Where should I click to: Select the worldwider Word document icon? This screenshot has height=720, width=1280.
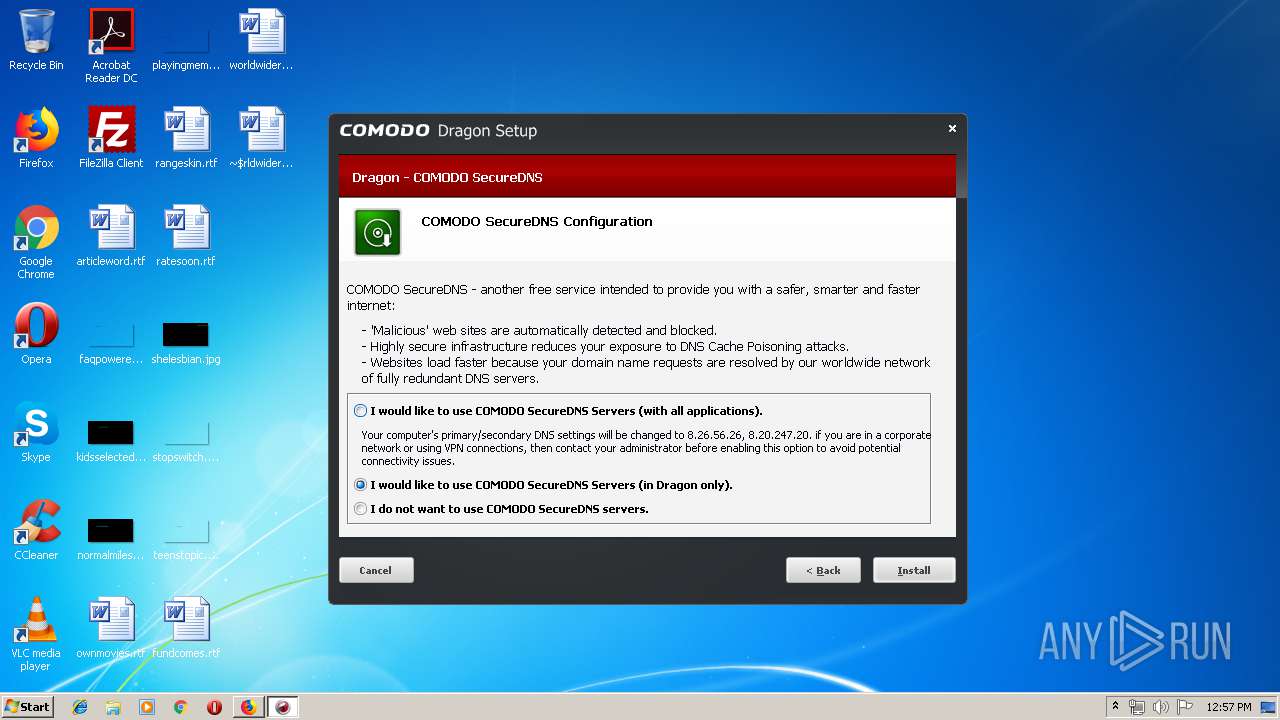(x=261, y=40)
